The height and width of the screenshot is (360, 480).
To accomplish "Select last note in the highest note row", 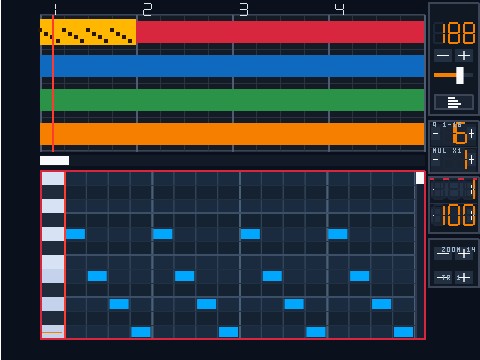I will point(338,234).
